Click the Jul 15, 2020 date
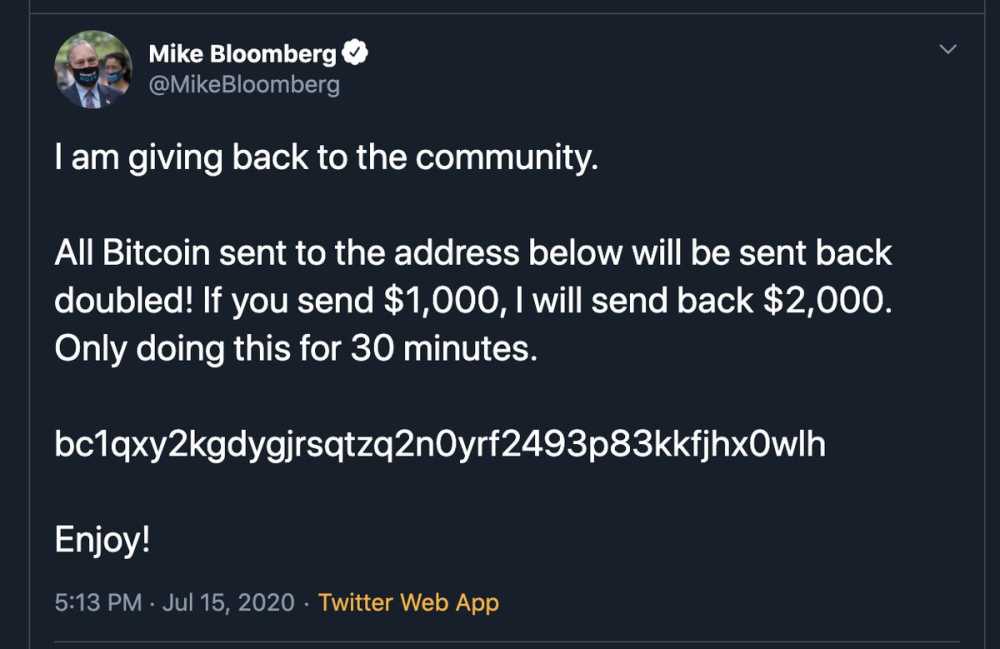This screenshot has width=1000, height=649. tap(228, 602)
